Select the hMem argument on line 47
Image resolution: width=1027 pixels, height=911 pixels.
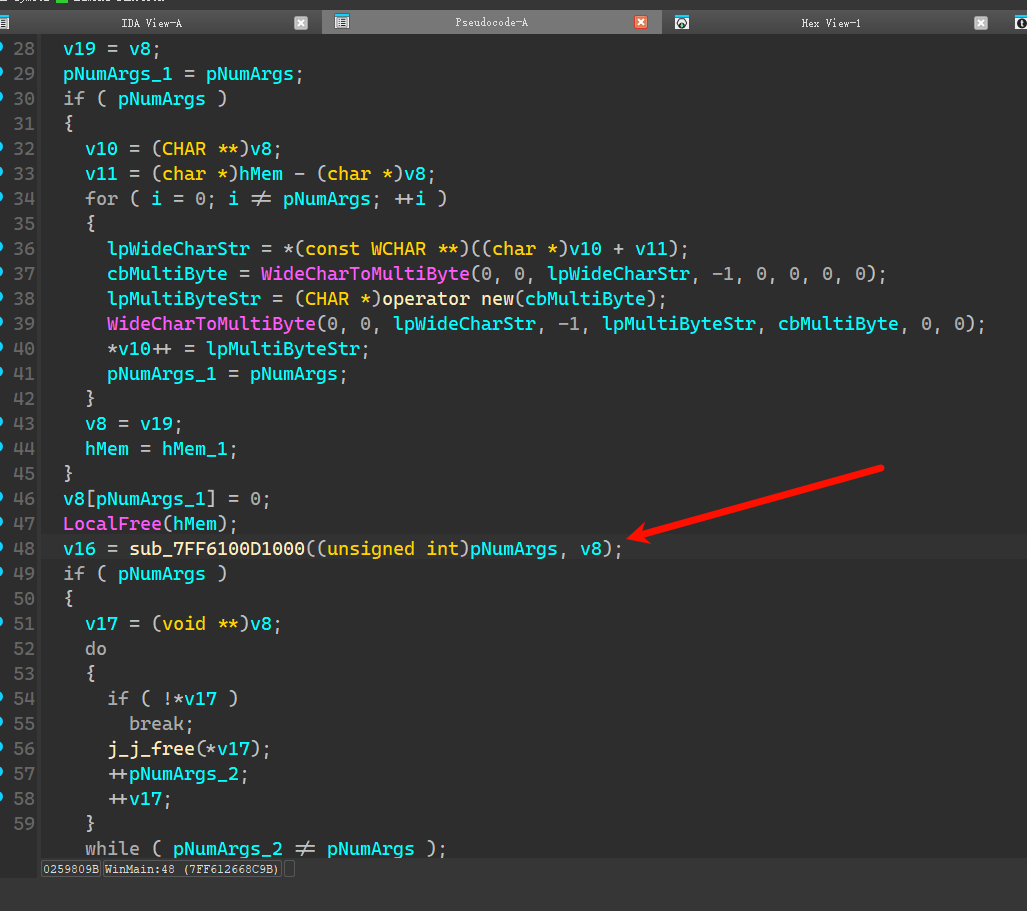click(195, 524)
